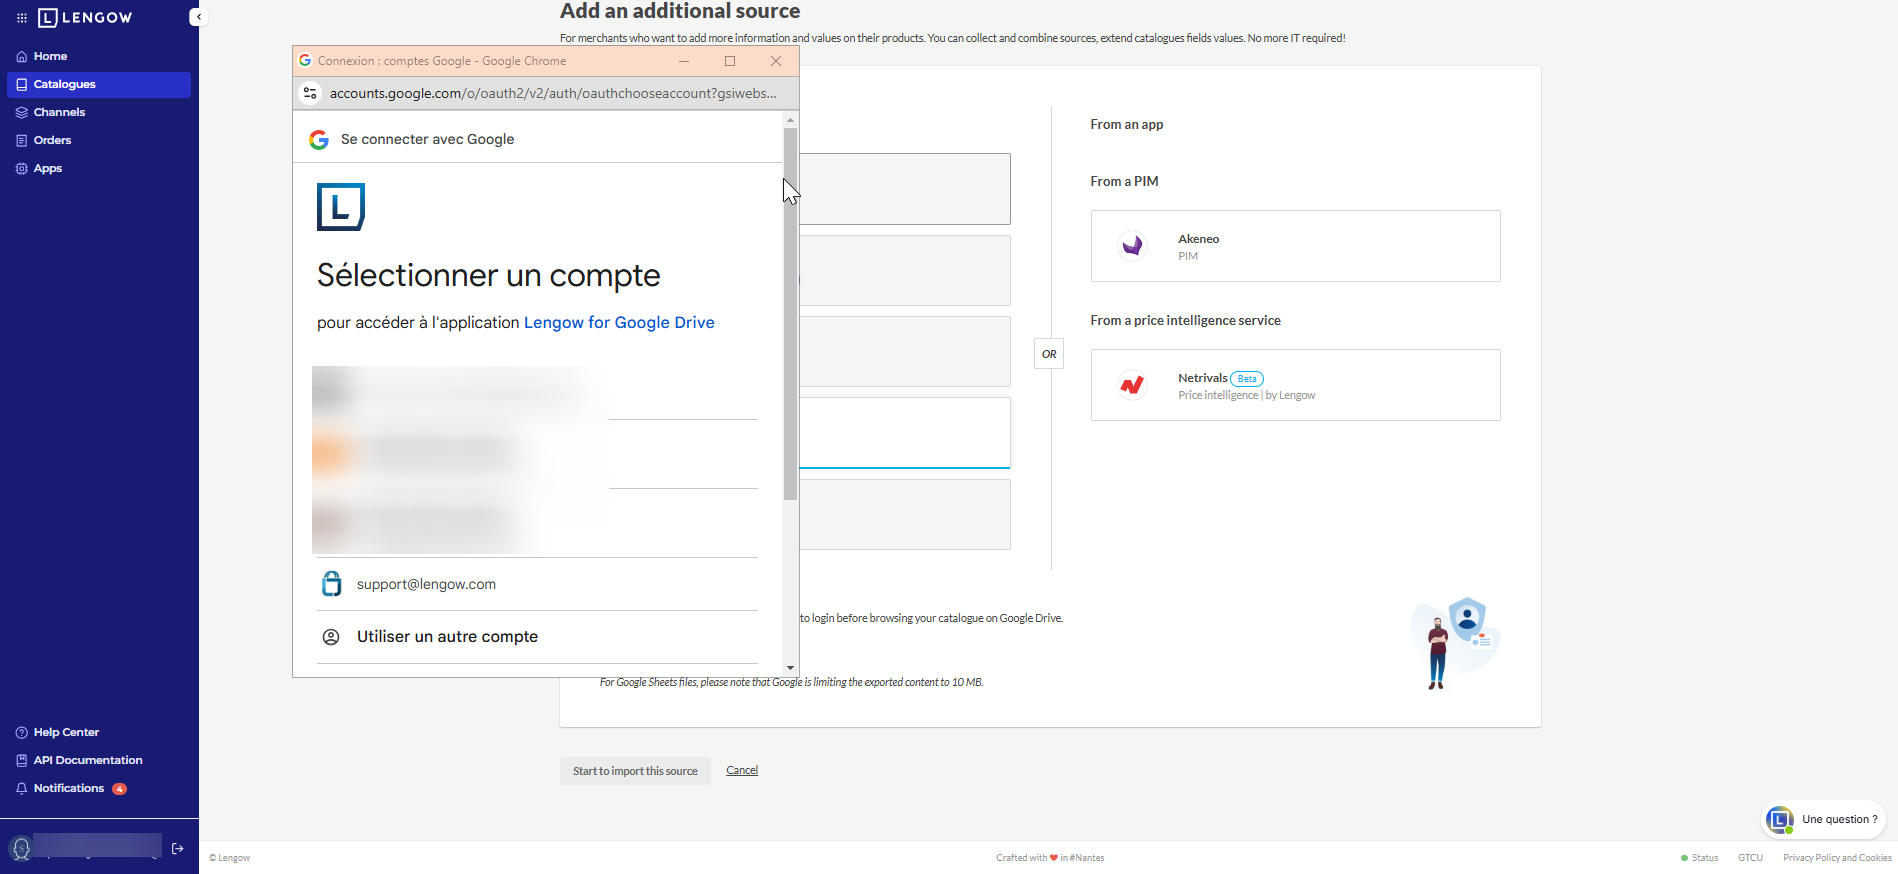Click the Lengow for Google Drive link
Viewport: 1898px width, 874px height.
tap(619, 322)
